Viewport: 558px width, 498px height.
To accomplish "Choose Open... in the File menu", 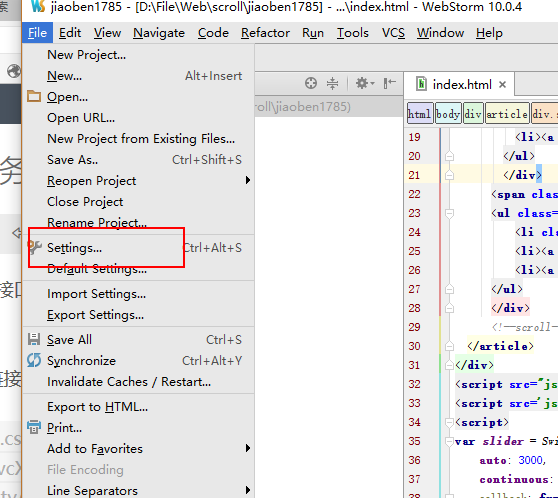I will point(138,97).
